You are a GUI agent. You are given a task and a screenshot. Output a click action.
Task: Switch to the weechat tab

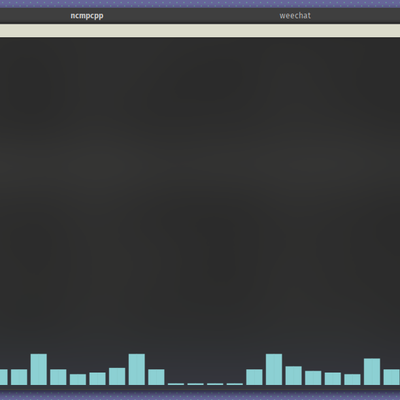pyautogui.click(x=295, y=16)
